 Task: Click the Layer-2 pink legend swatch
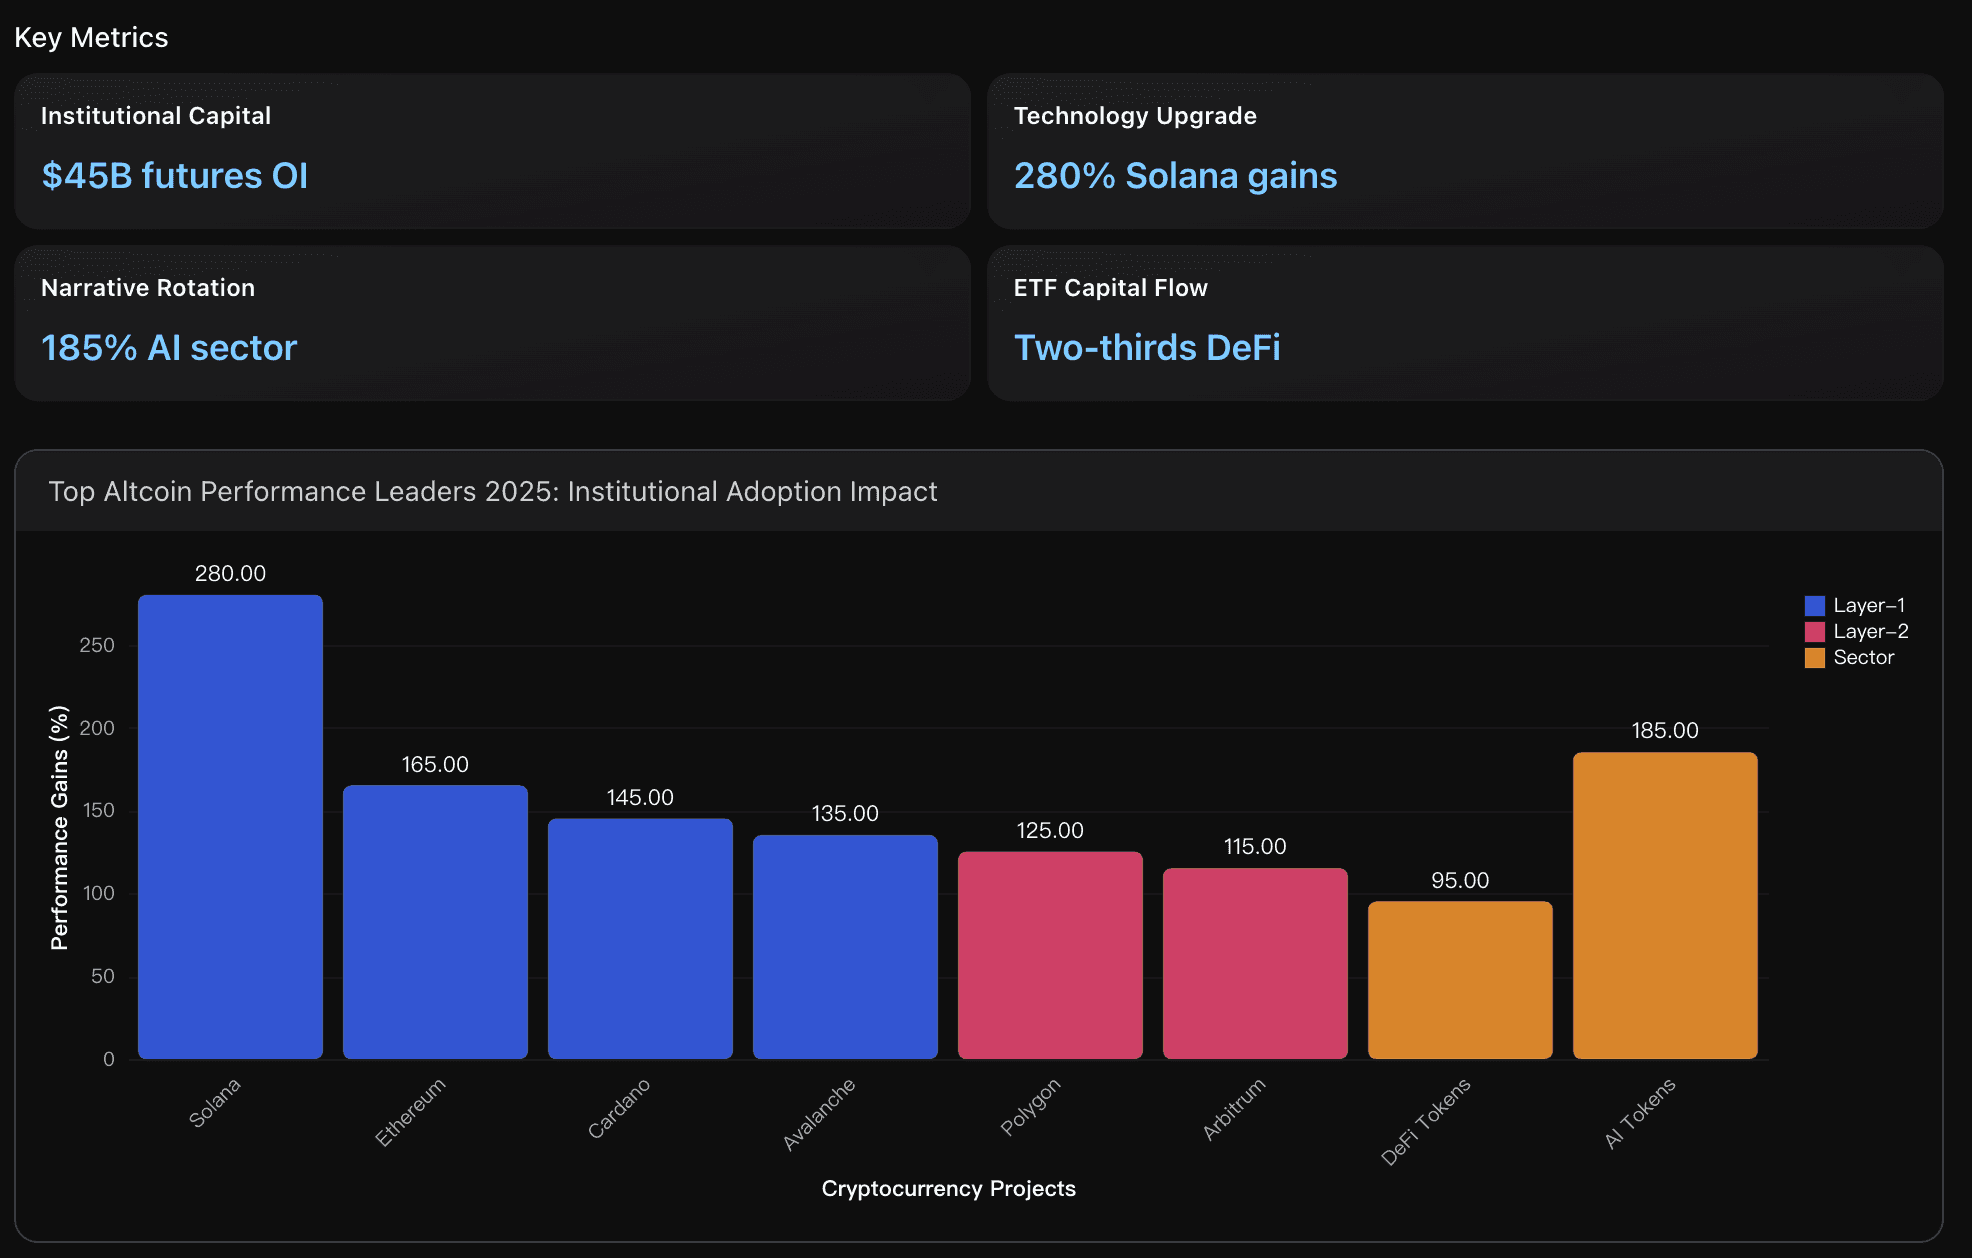(x=1814, y=631)
